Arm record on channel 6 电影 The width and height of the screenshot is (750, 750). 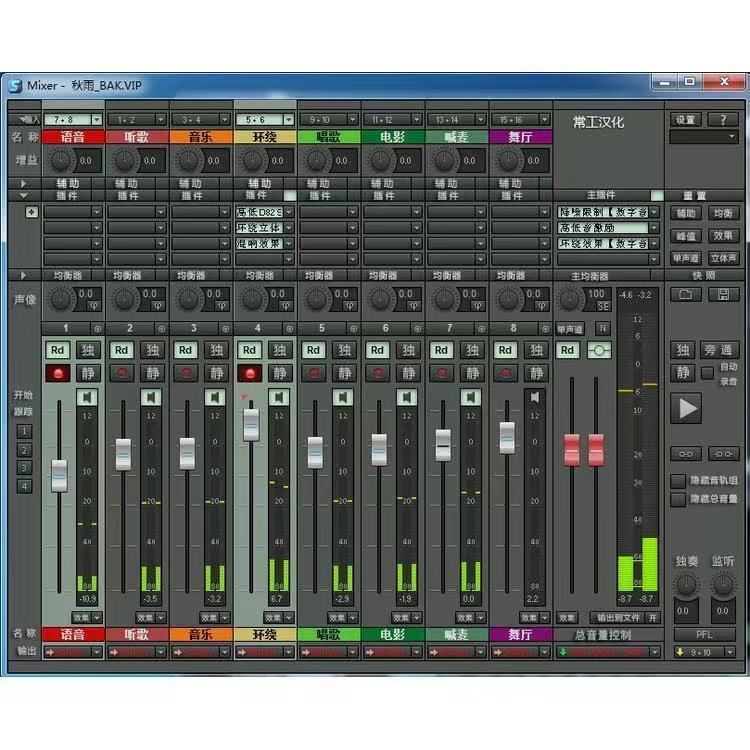378,373
